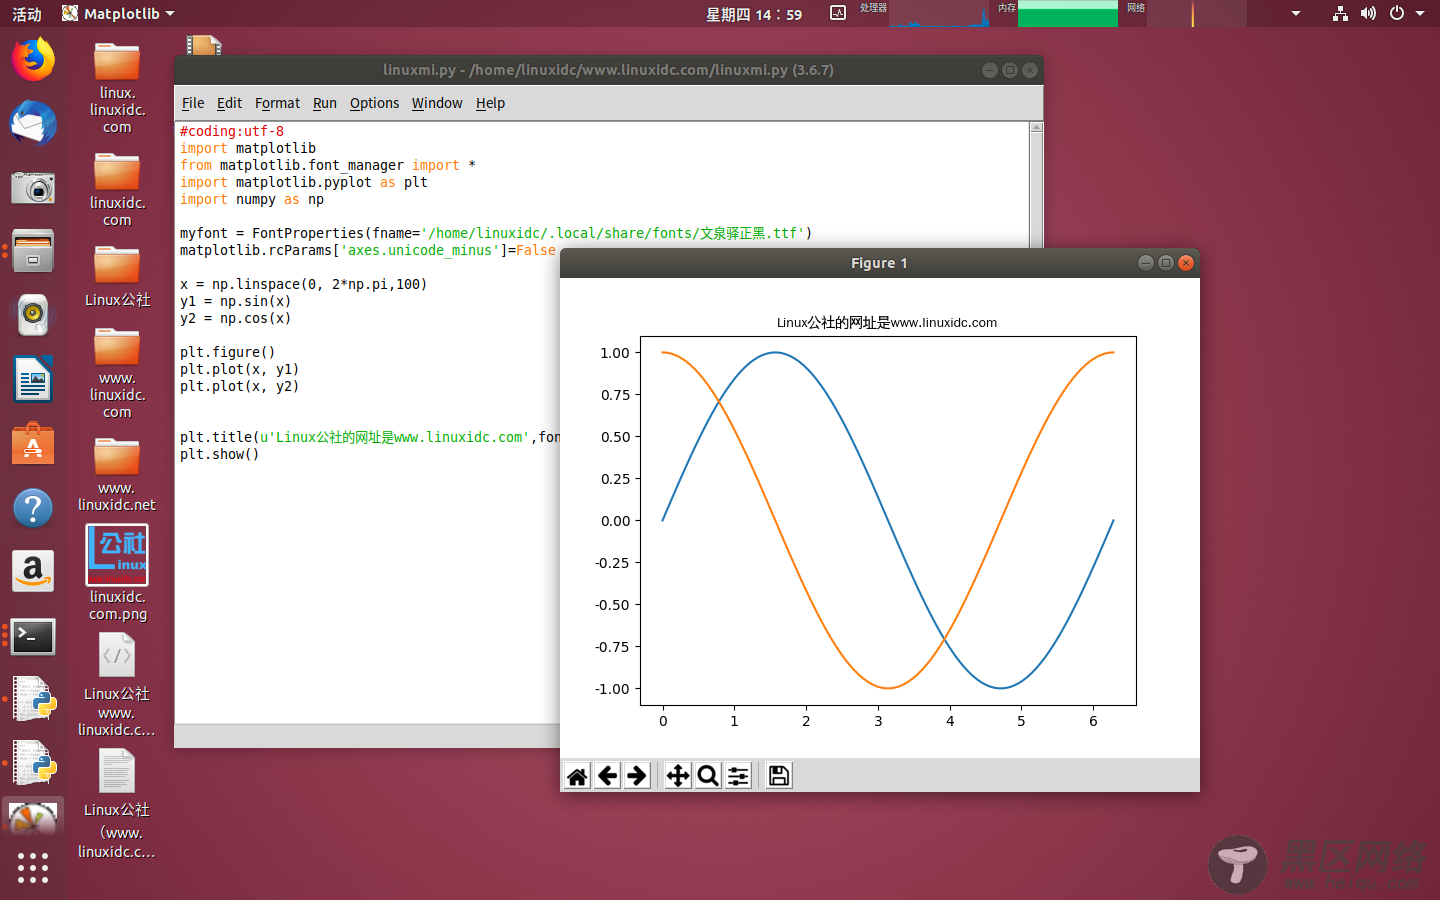This screenshot has width=1440, height=900.
Task: Select upper Python IDLE icon in dock
Action: [33, 699]
